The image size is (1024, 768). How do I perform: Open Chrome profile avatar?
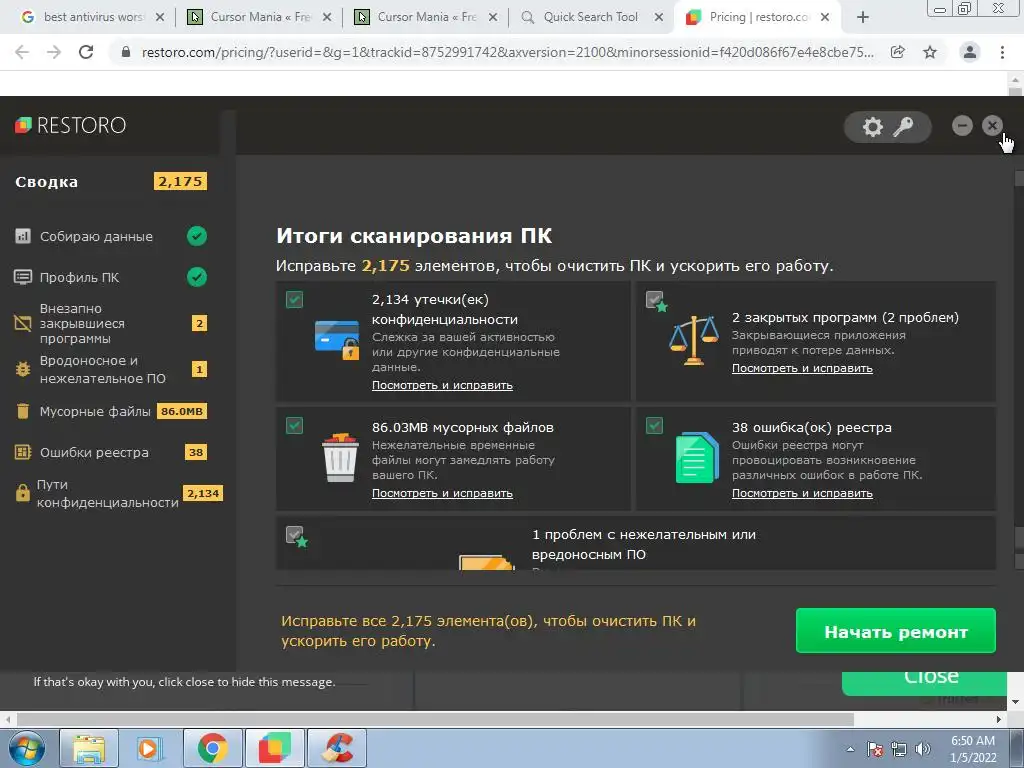970,52
